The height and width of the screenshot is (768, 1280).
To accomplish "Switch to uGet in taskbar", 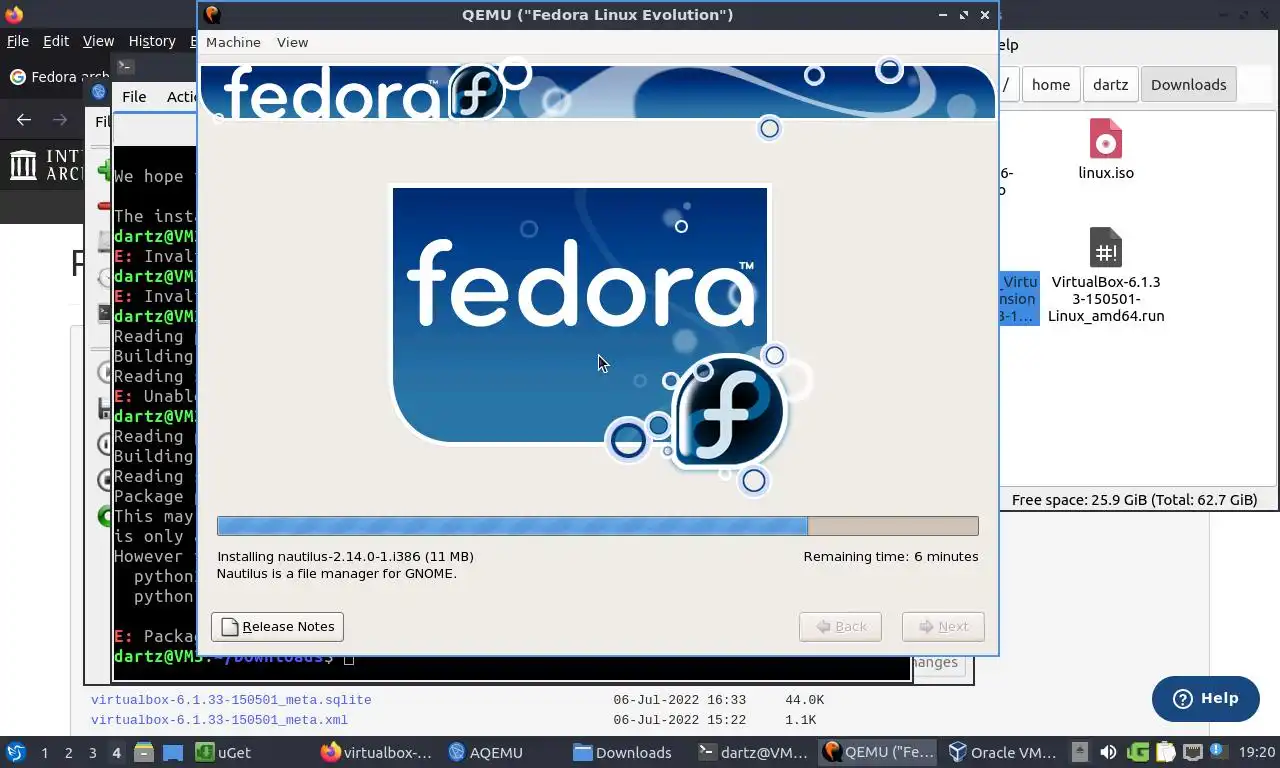I will [x=224, y=753].
